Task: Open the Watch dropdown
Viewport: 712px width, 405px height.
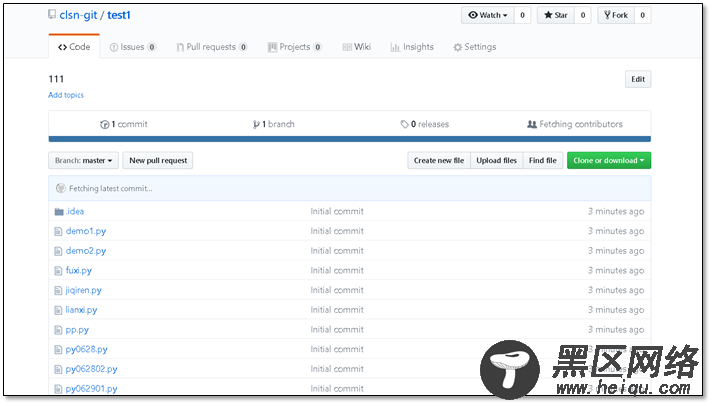Action: point(488,15)
